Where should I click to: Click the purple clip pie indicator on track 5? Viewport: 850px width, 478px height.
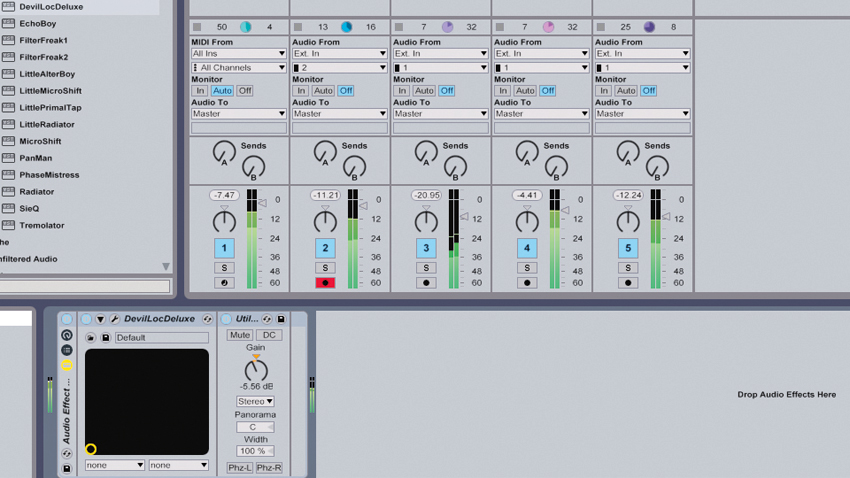[649, 27]
